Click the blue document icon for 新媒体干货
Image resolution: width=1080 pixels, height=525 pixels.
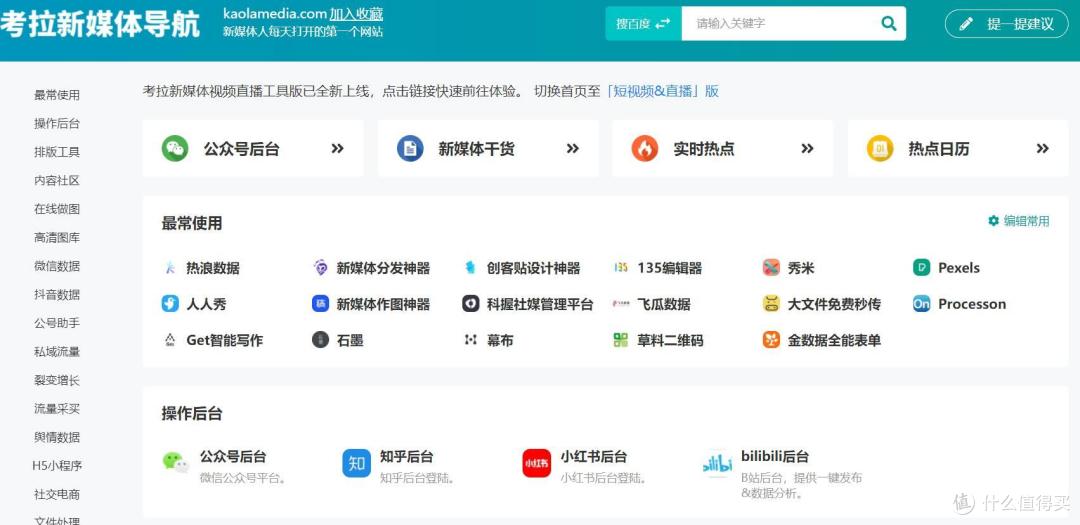tap(410, 149)
